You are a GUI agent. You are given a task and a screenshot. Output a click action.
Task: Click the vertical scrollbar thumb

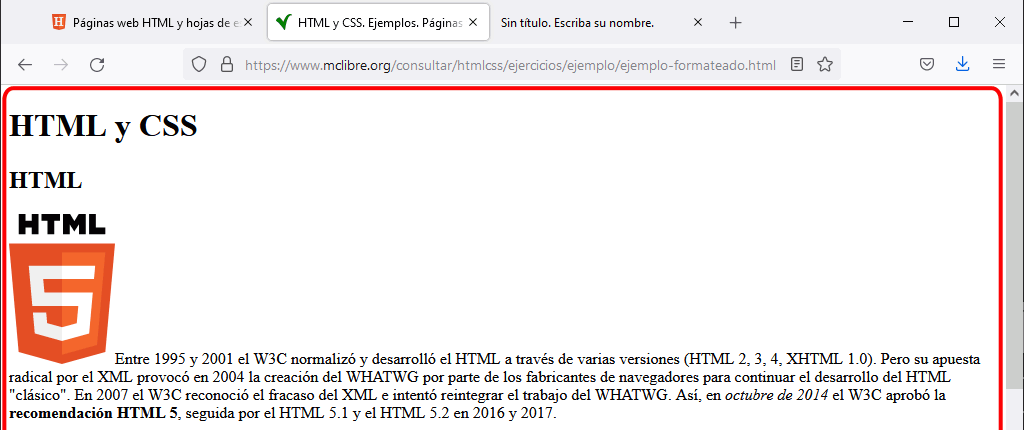point(1014,248)
